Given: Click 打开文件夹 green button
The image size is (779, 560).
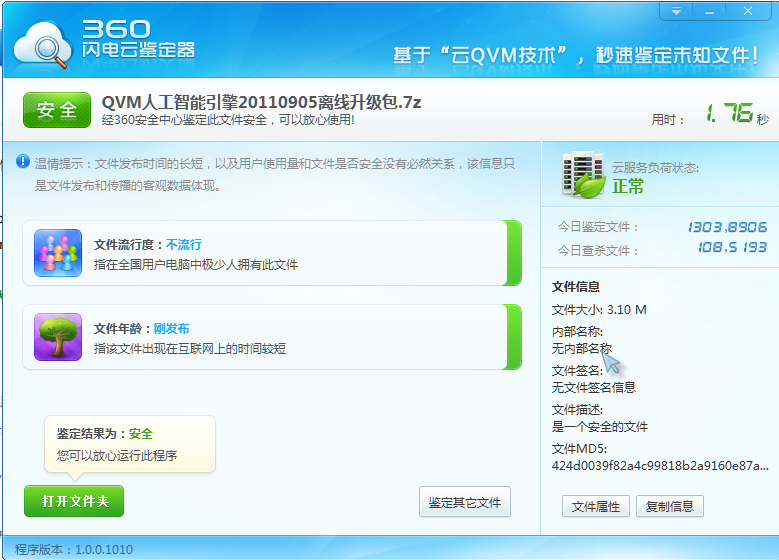Looking at the screenshot, I should click(74, 501).
